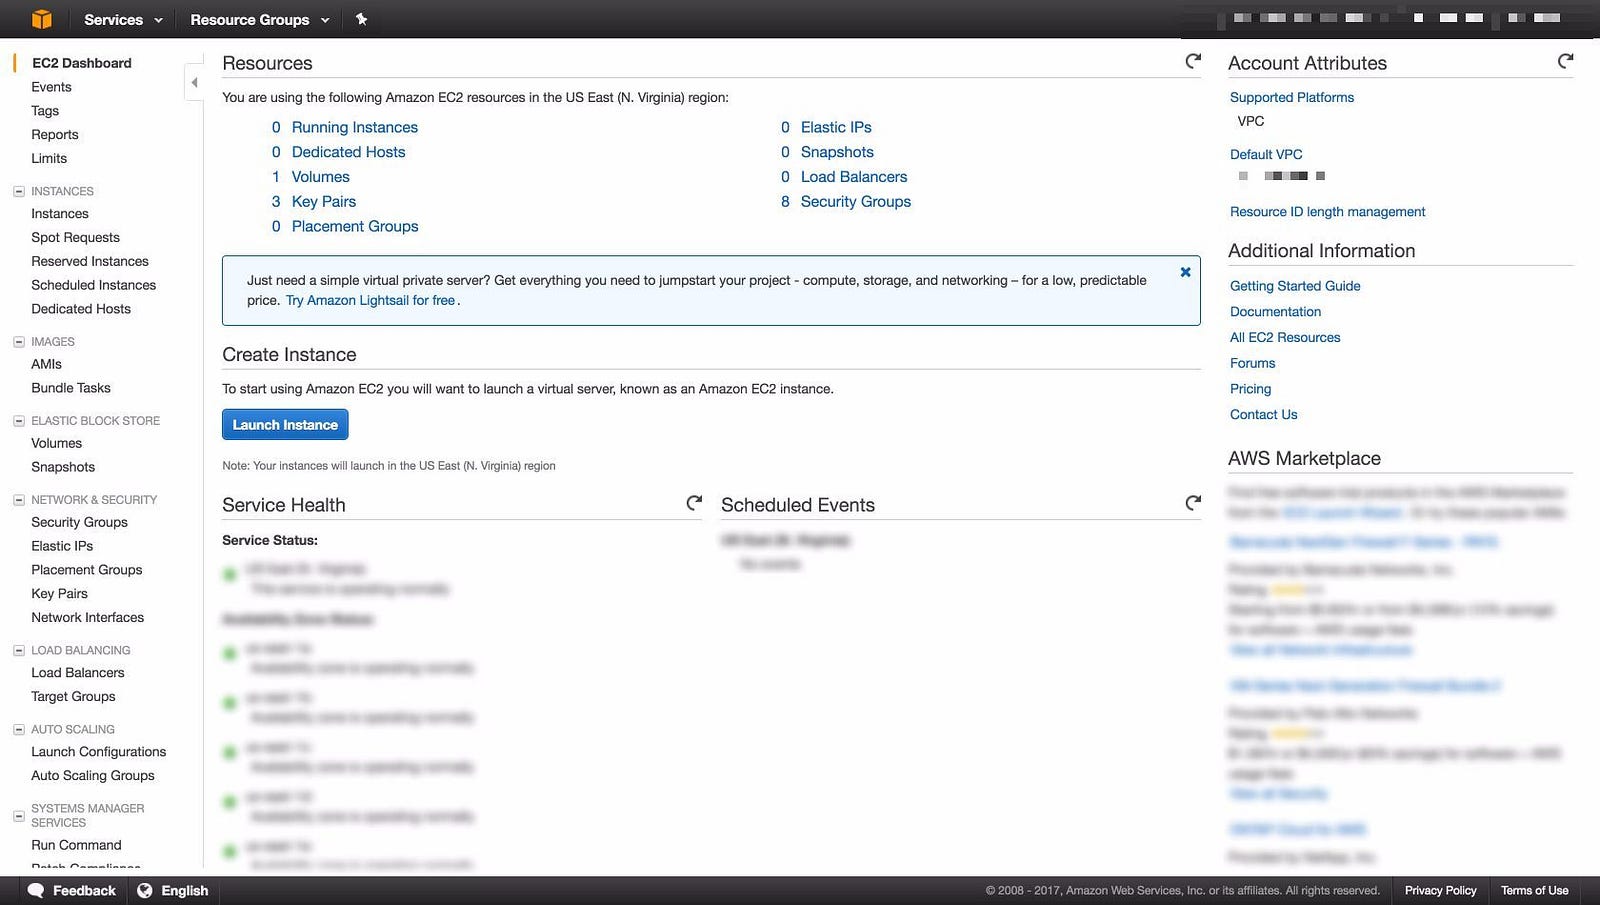
Task: Open Elastic IPs in sidebar
Action: (x=62, y=546)
